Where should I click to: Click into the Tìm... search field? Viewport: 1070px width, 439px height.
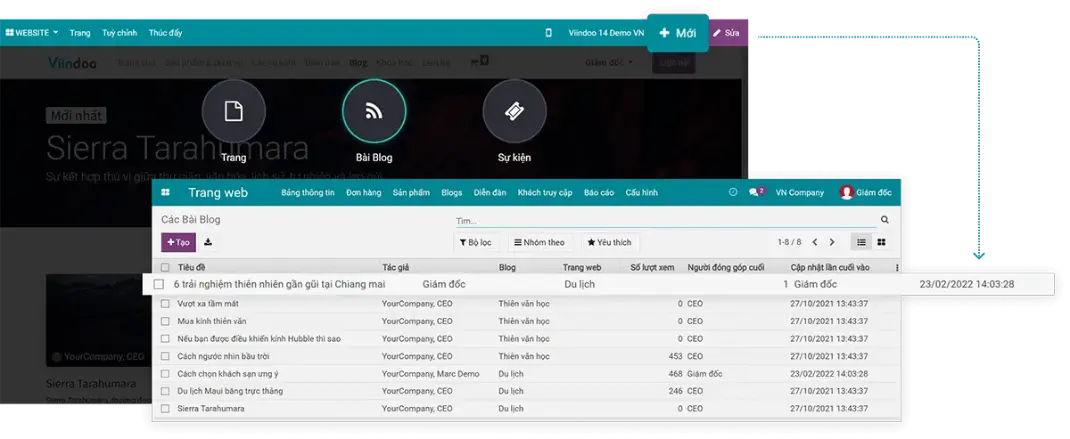pos(660,220)
